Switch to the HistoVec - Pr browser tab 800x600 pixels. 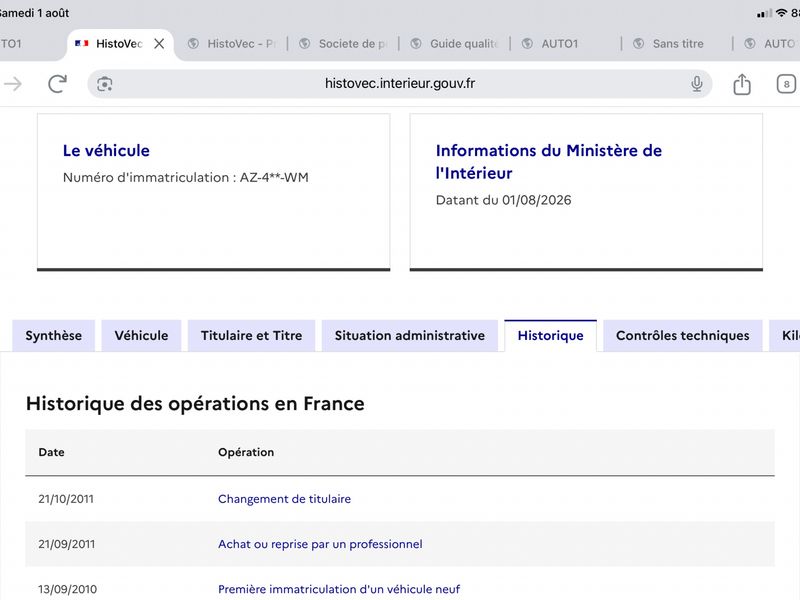tap(232, 44)
